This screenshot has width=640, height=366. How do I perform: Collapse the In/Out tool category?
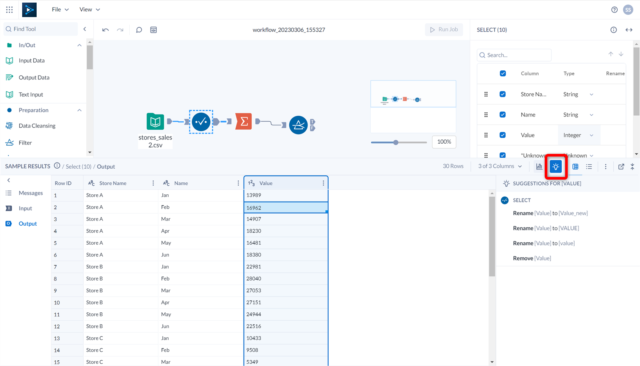79,45
